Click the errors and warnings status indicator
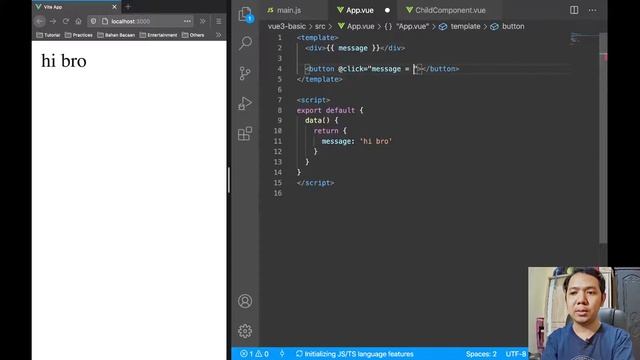This screenshot has height=360, width=640. [254, 354]
